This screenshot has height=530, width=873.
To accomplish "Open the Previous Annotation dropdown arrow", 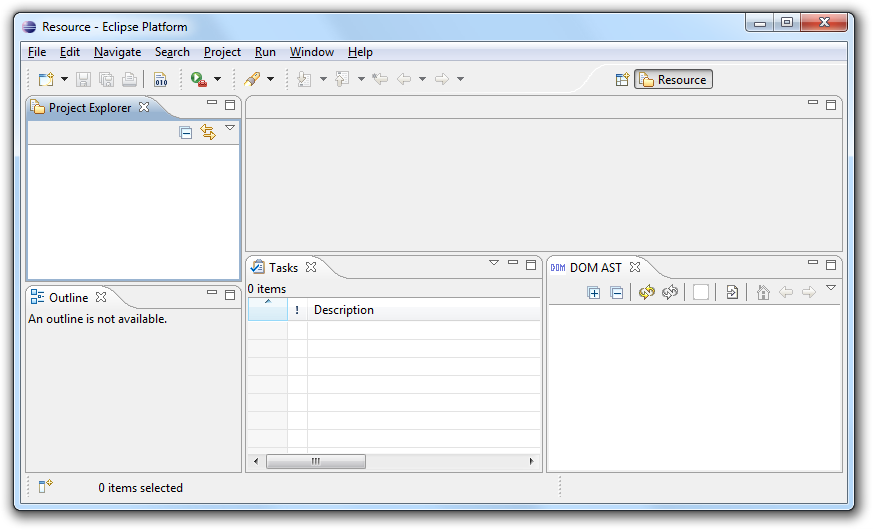I will coord(361,79).
